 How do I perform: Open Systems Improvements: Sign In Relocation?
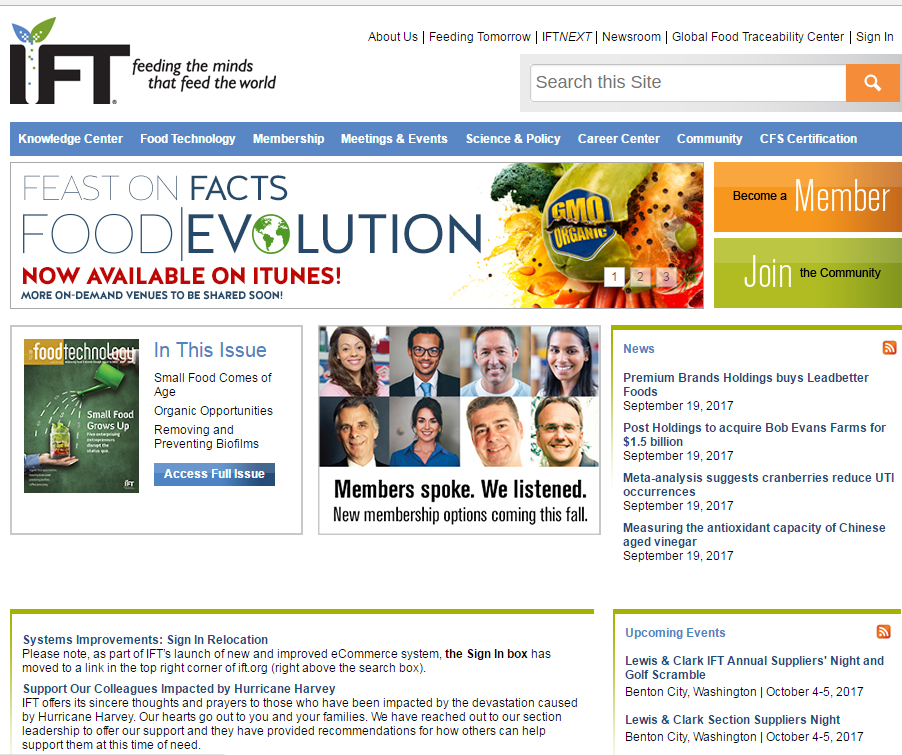(145, 639)
